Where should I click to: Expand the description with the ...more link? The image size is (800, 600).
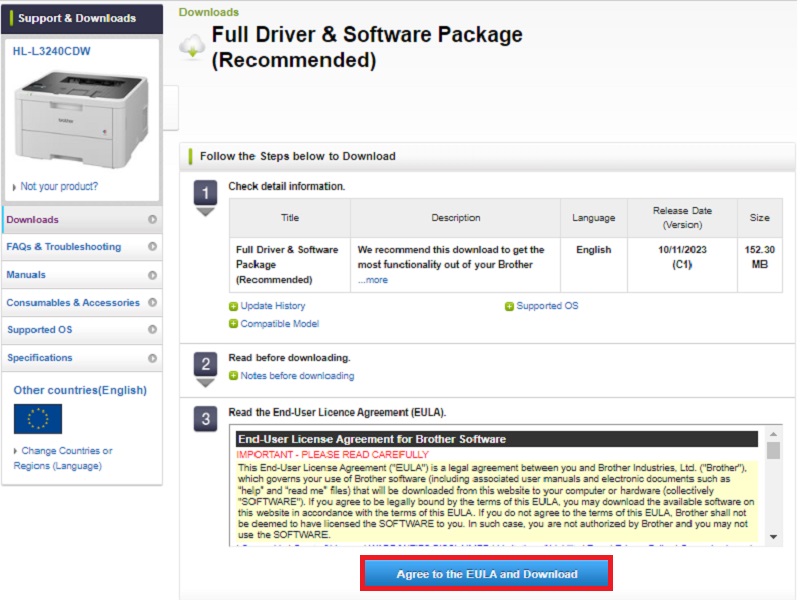[x=373, y=280]
